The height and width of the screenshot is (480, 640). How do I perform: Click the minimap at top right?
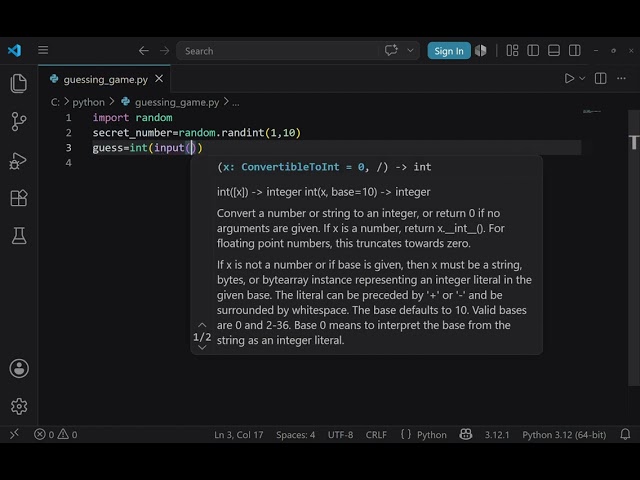(592, 111)
